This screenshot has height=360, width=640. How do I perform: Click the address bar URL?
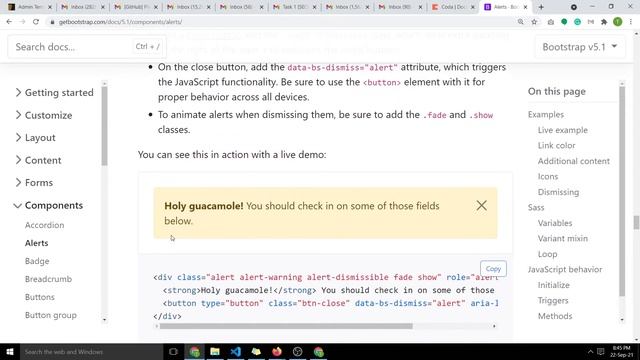(120, 22)
